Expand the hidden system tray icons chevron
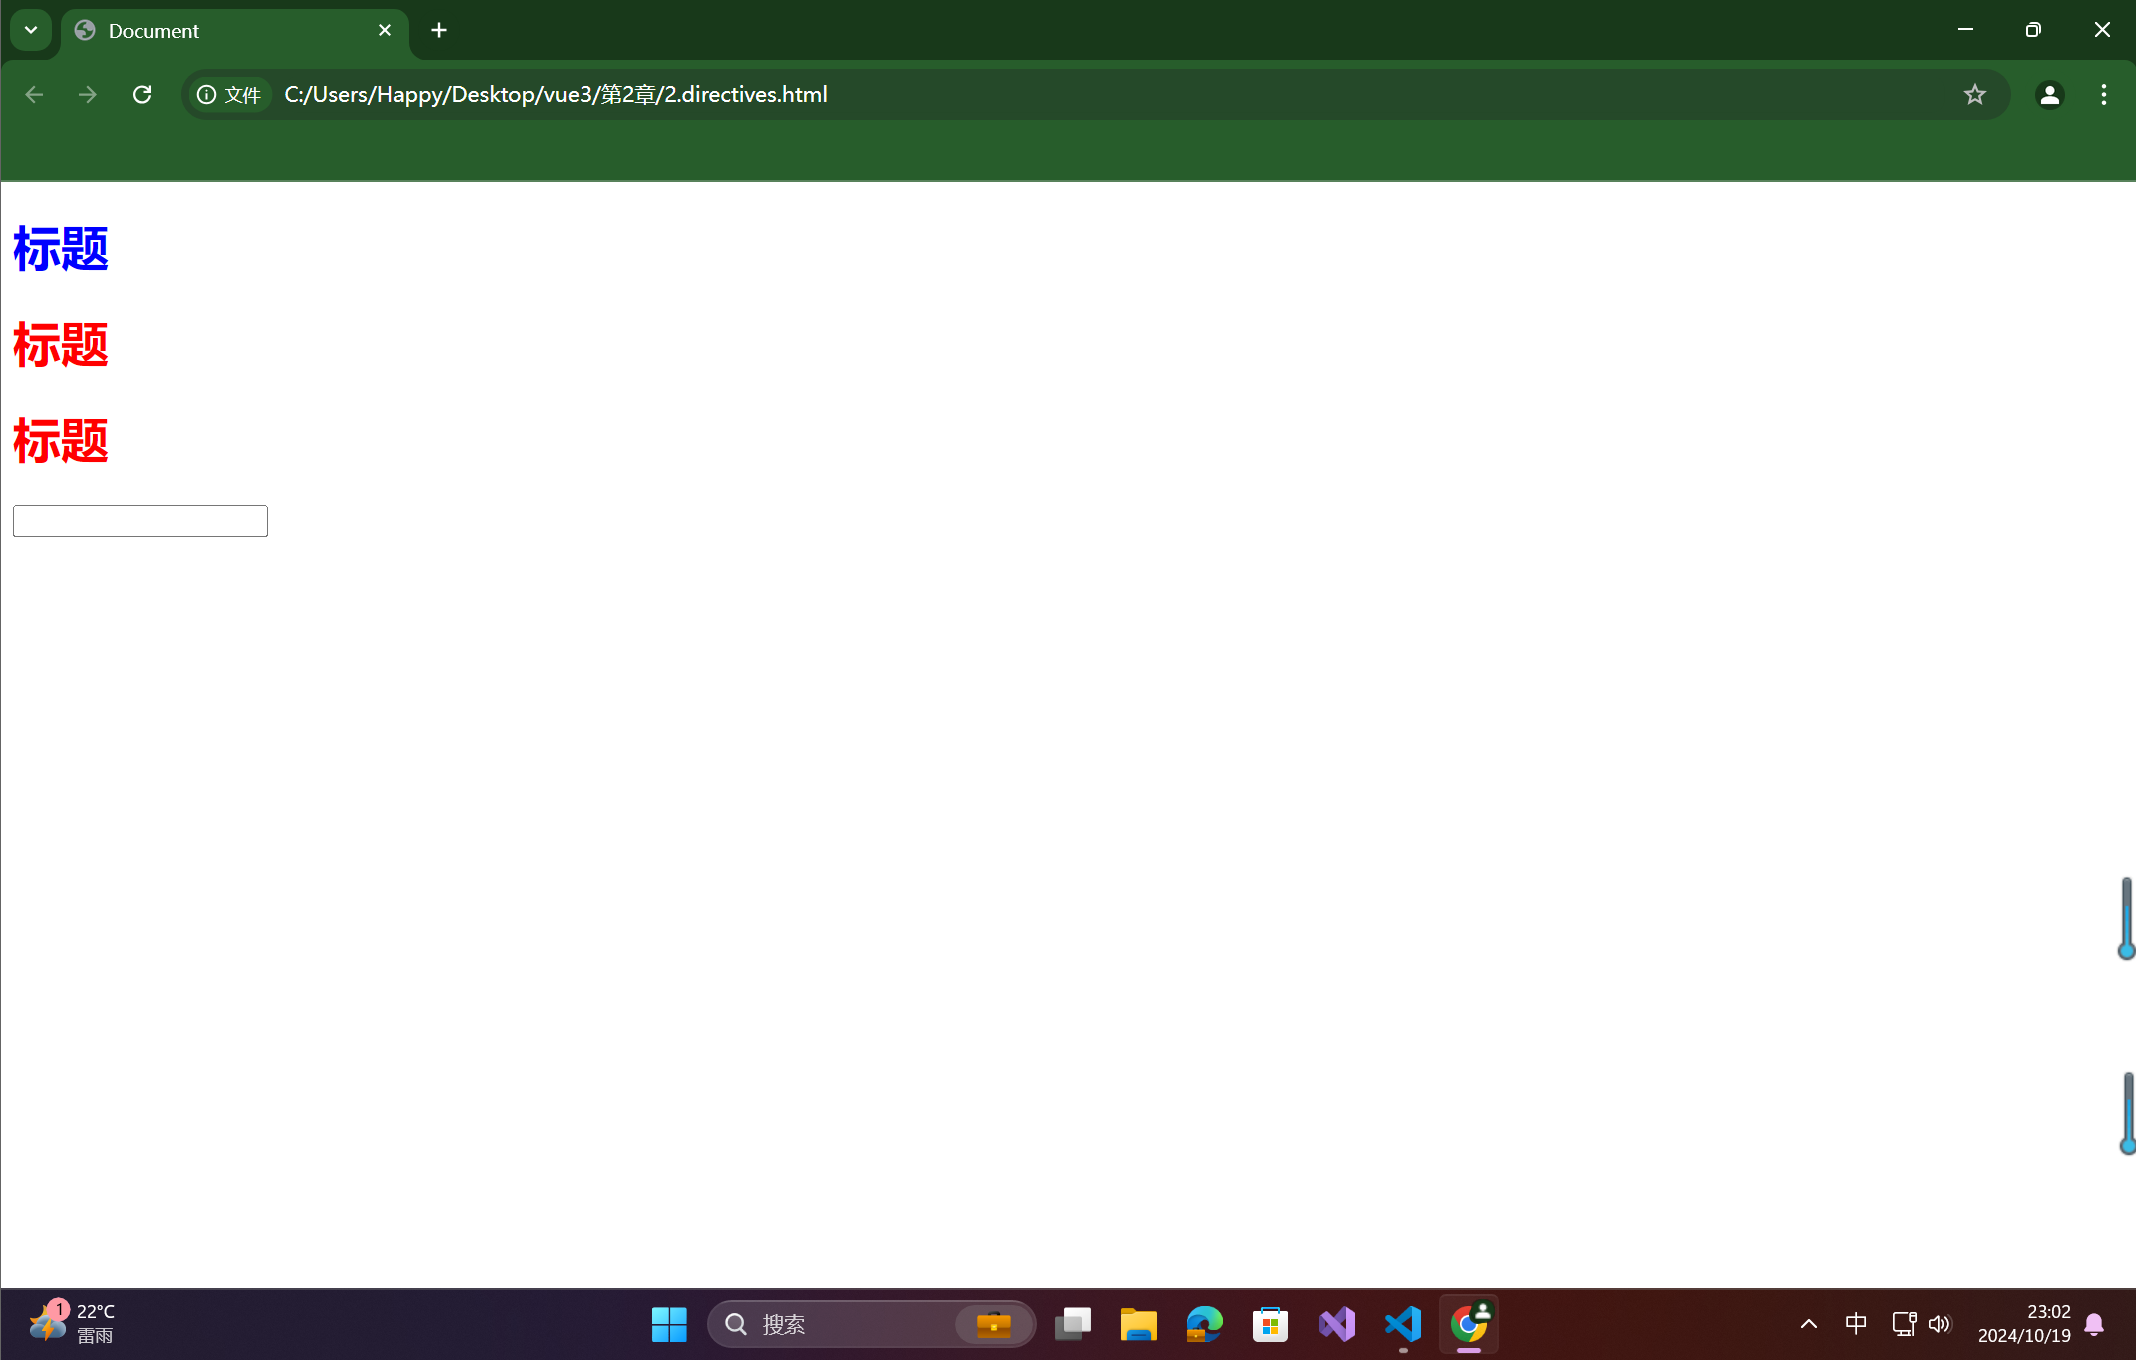This screenshot has height=1360, width=2136. [x=1808, y=1324]
